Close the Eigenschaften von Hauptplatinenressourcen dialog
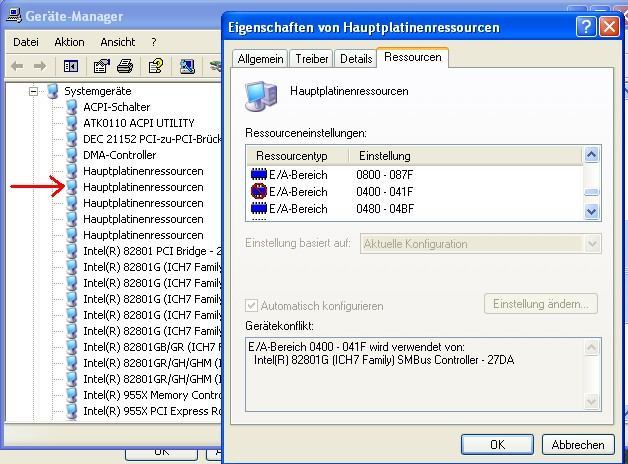 coord(609,27)
